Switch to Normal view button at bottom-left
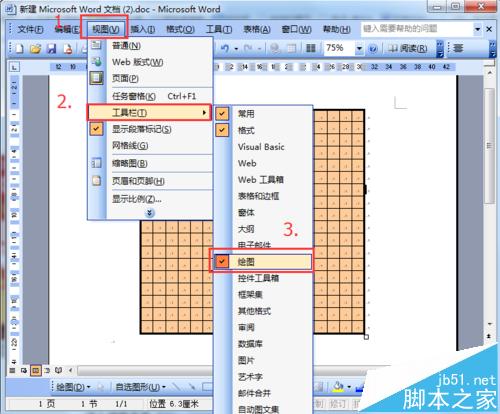The width and height of the screenshot is (500, 414). (x=12, y=370)
